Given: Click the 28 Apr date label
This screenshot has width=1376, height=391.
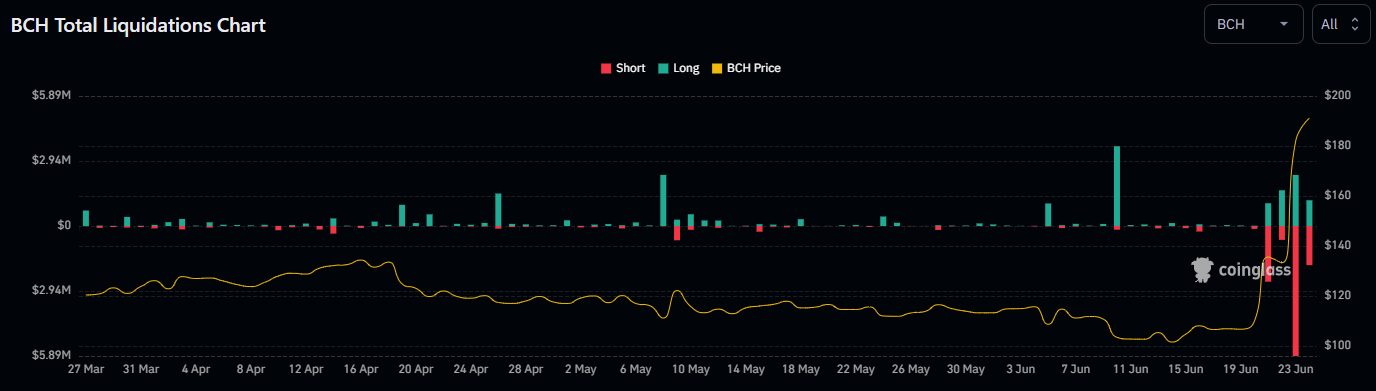Looking at the screenshot, I should click(x=526, y=369).
